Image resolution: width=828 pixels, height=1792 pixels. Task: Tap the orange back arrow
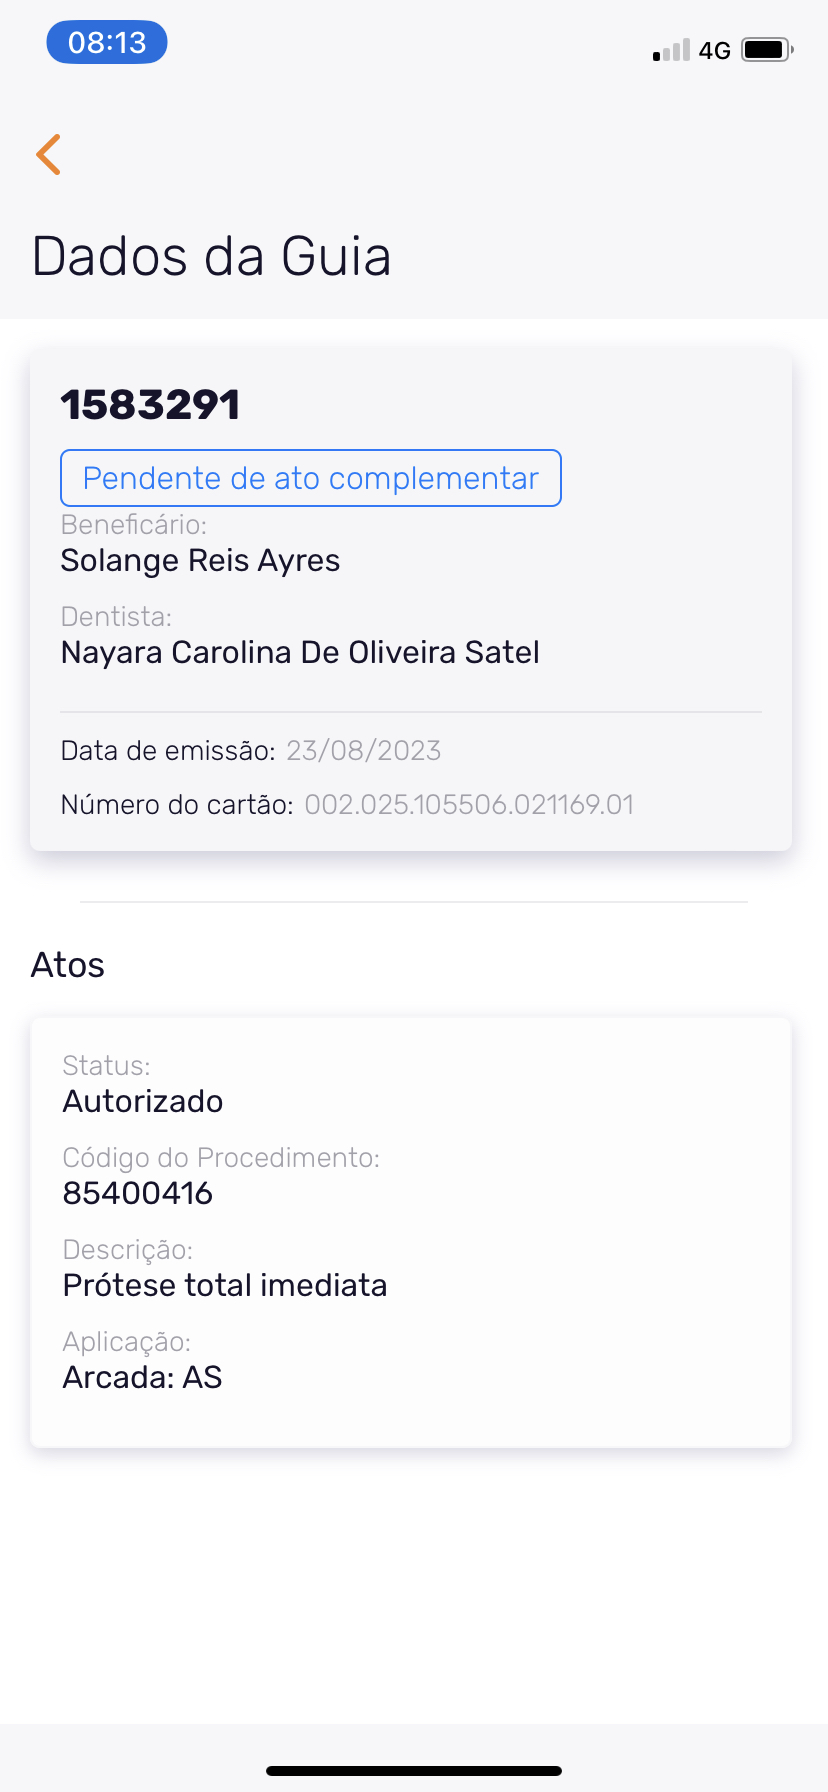point(48,154)
